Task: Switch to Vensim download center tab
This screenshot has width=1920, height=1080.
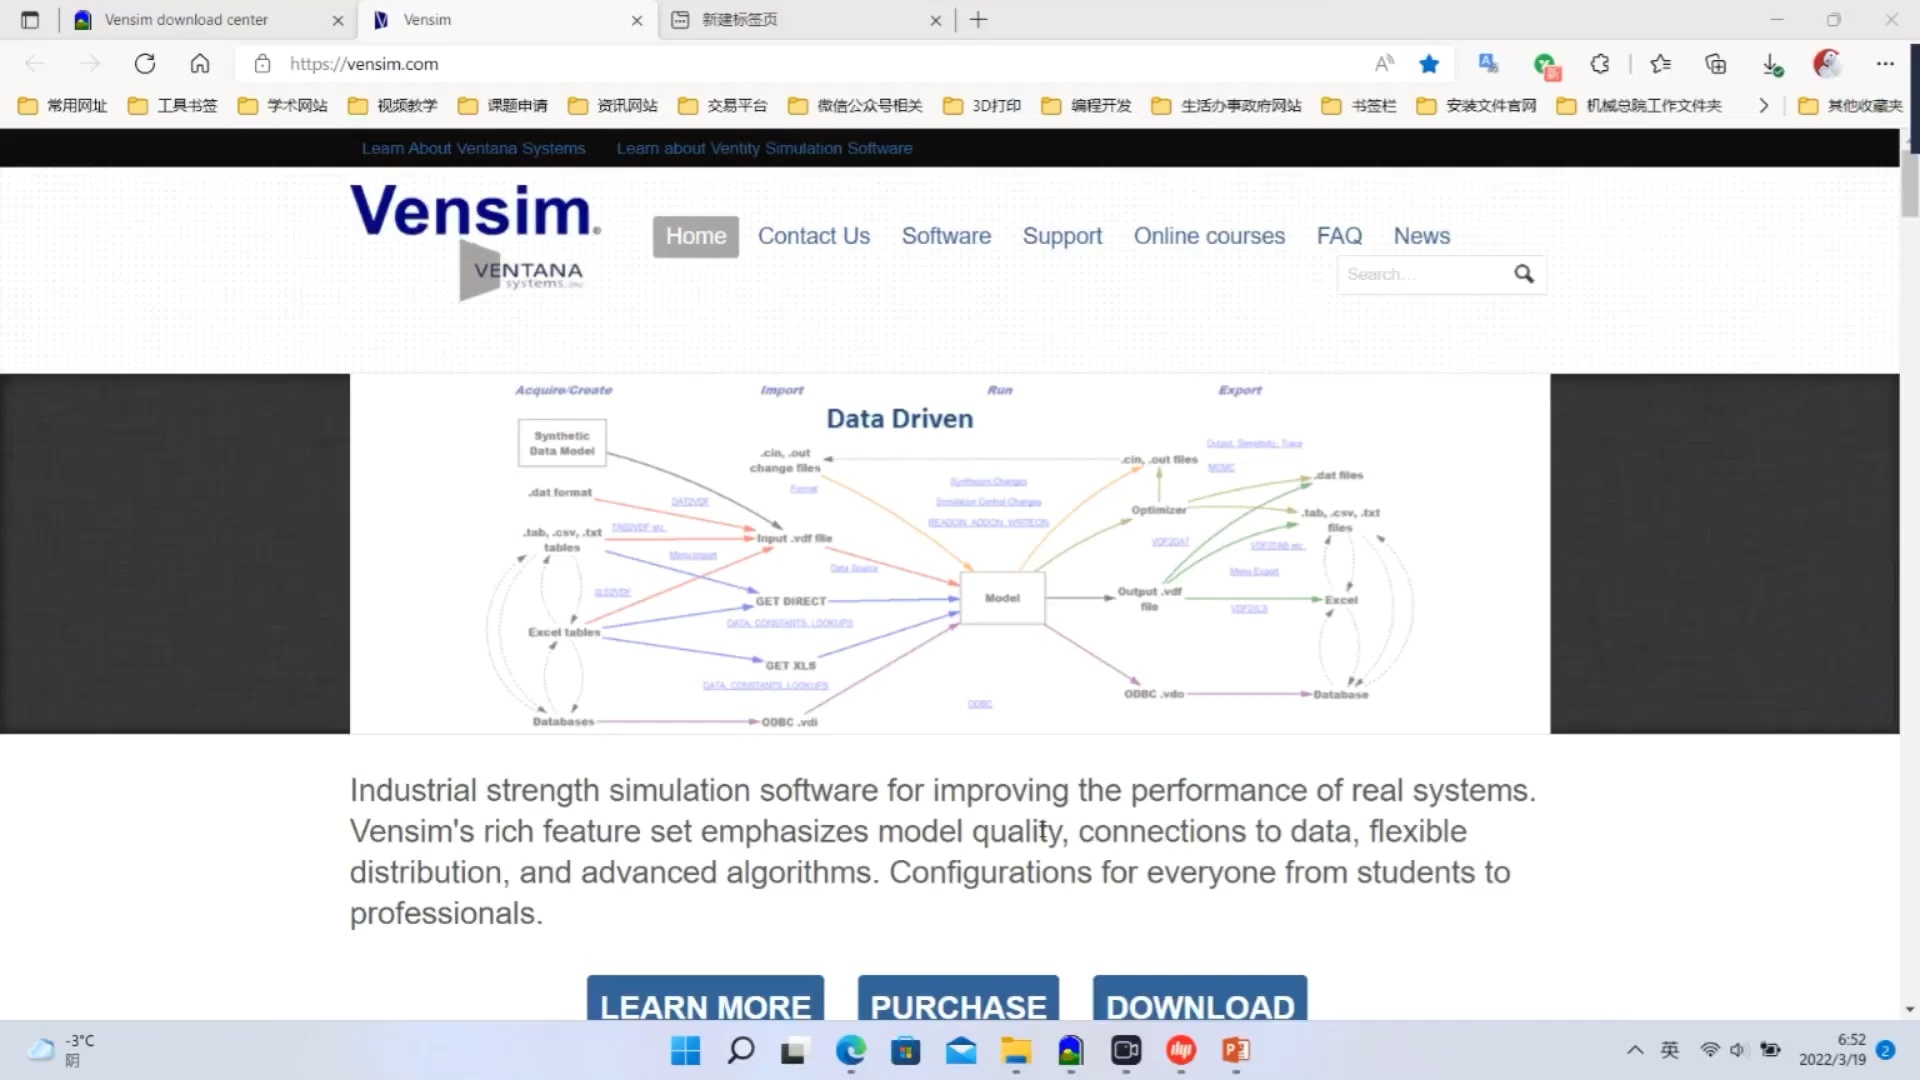Action: pyautogui.click(x=187, y=20)
